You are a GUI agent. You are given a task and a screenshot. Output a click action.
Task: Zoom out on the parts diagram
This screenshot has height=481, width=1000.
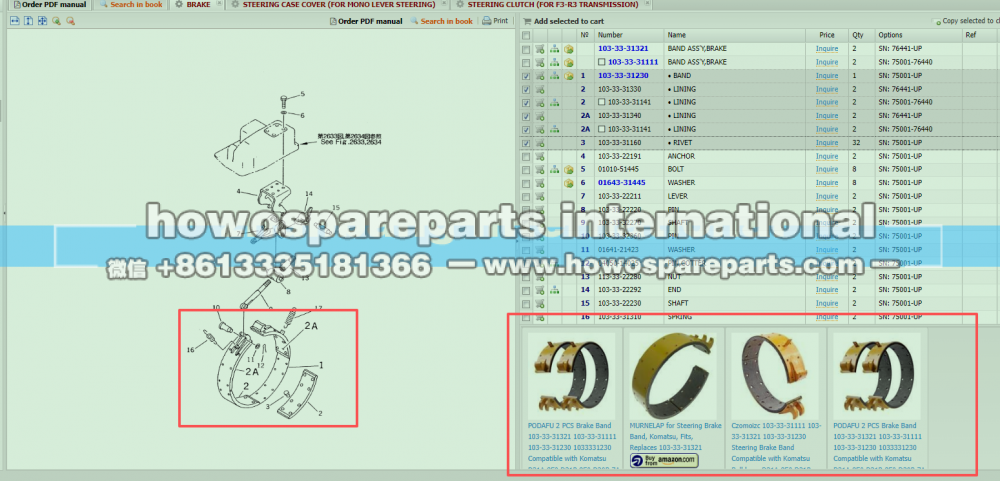tap(70, 20)
